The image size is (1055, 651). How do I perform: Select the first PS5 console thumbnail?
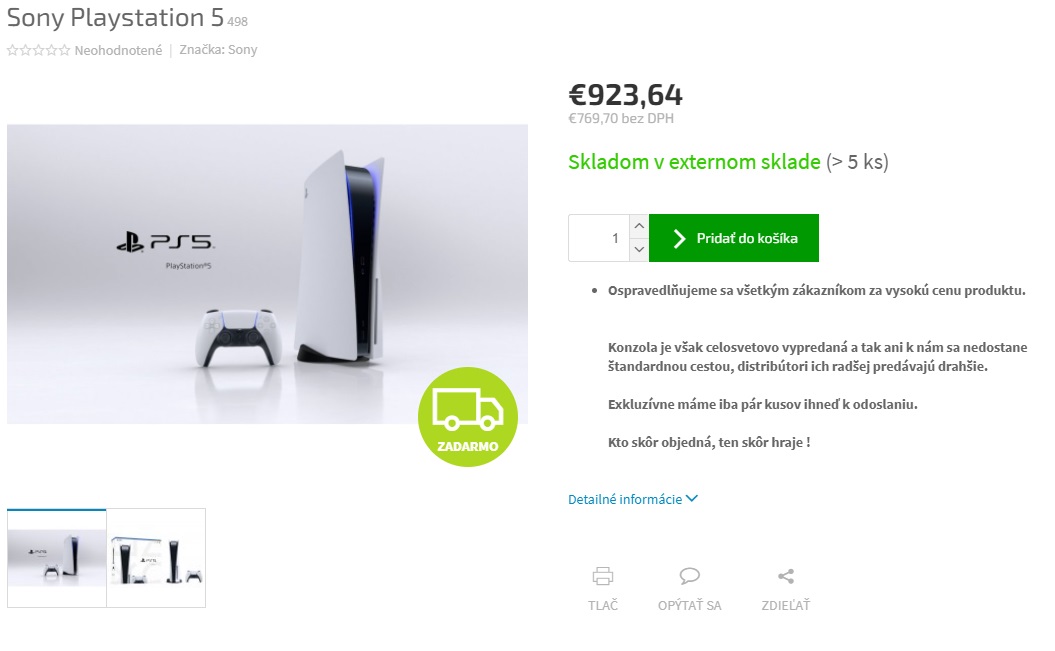57,558
